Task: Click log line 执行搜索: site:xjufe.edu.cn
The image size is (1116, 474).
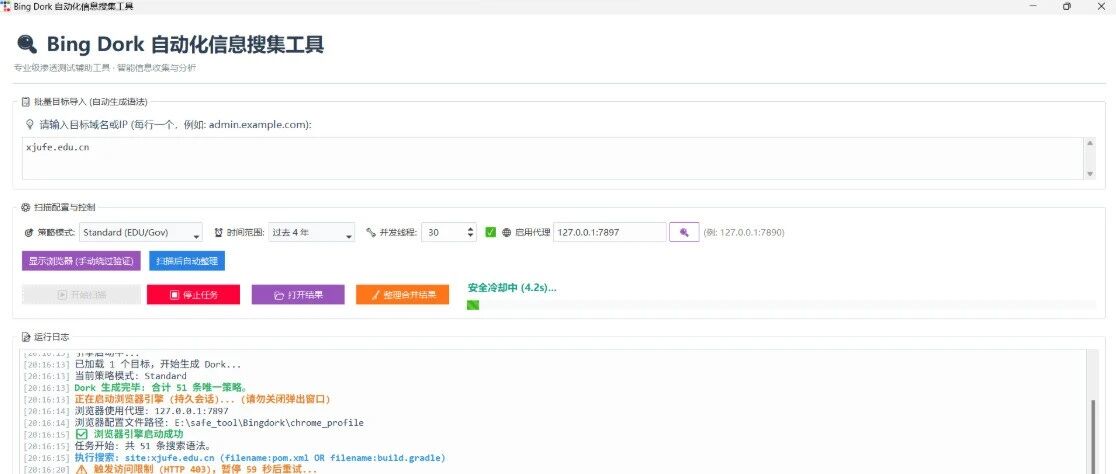Action: click(x=260, y=458)
